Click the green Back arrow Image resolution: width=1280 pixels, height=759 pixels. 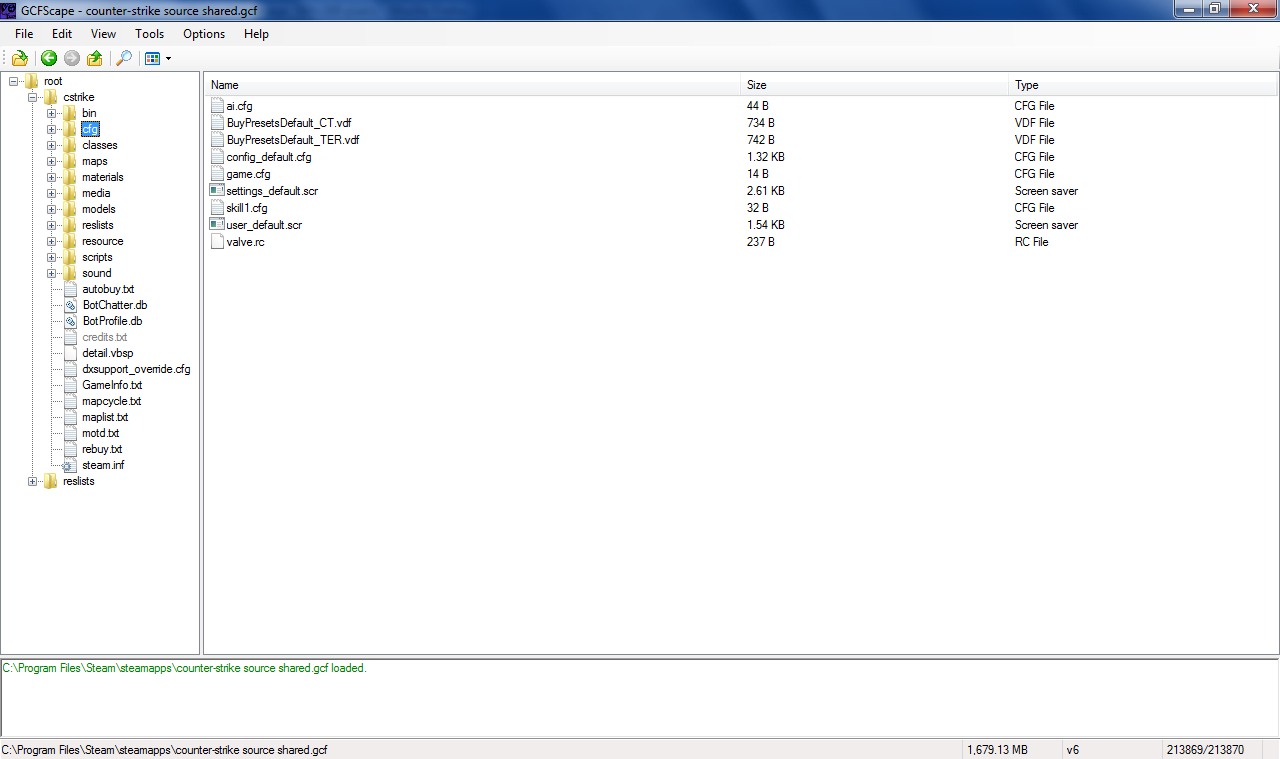point(48,59)
